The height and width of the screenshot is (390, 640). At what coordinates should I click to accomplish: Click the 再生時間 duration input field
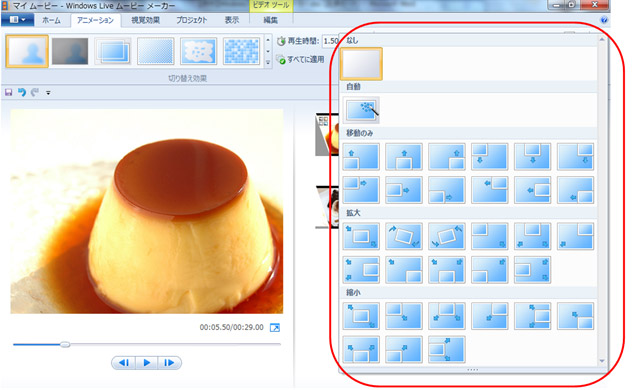pos(331,41)
